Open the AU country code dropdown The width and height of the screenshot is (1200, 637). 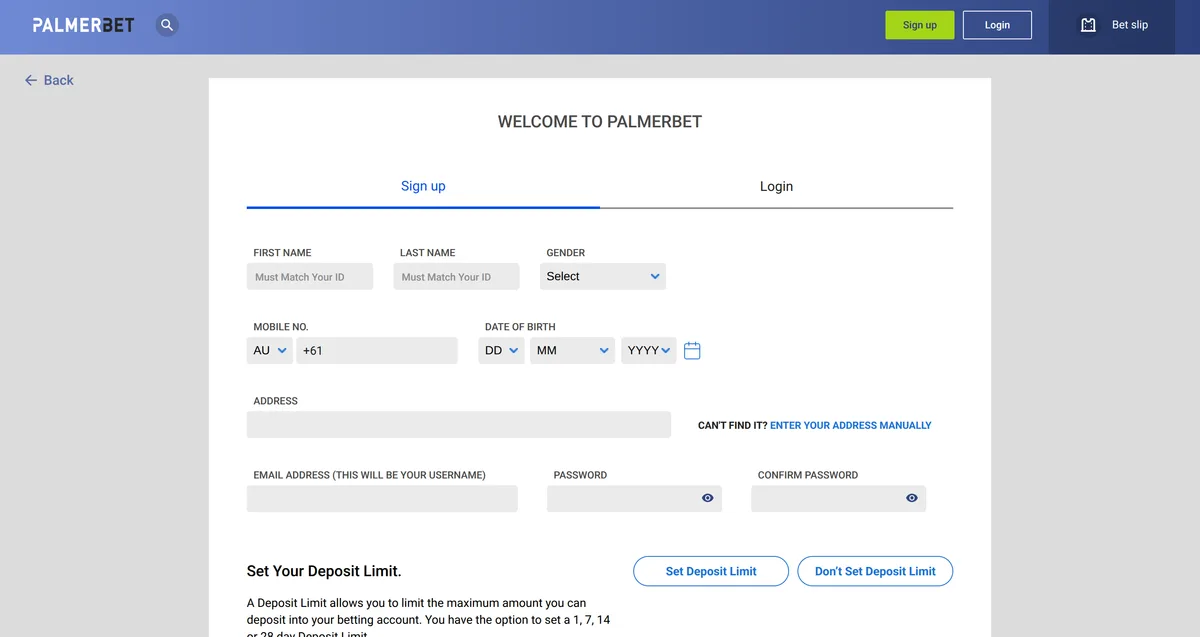coord(269,351)
